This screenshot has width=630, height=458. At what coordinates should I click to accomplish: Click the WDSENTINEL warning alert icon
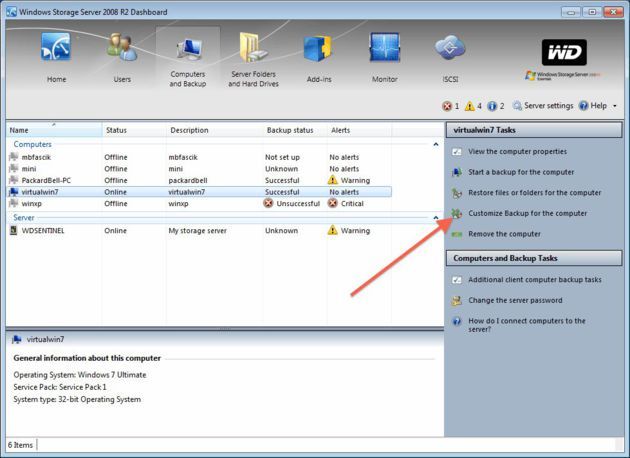[333, 230]
